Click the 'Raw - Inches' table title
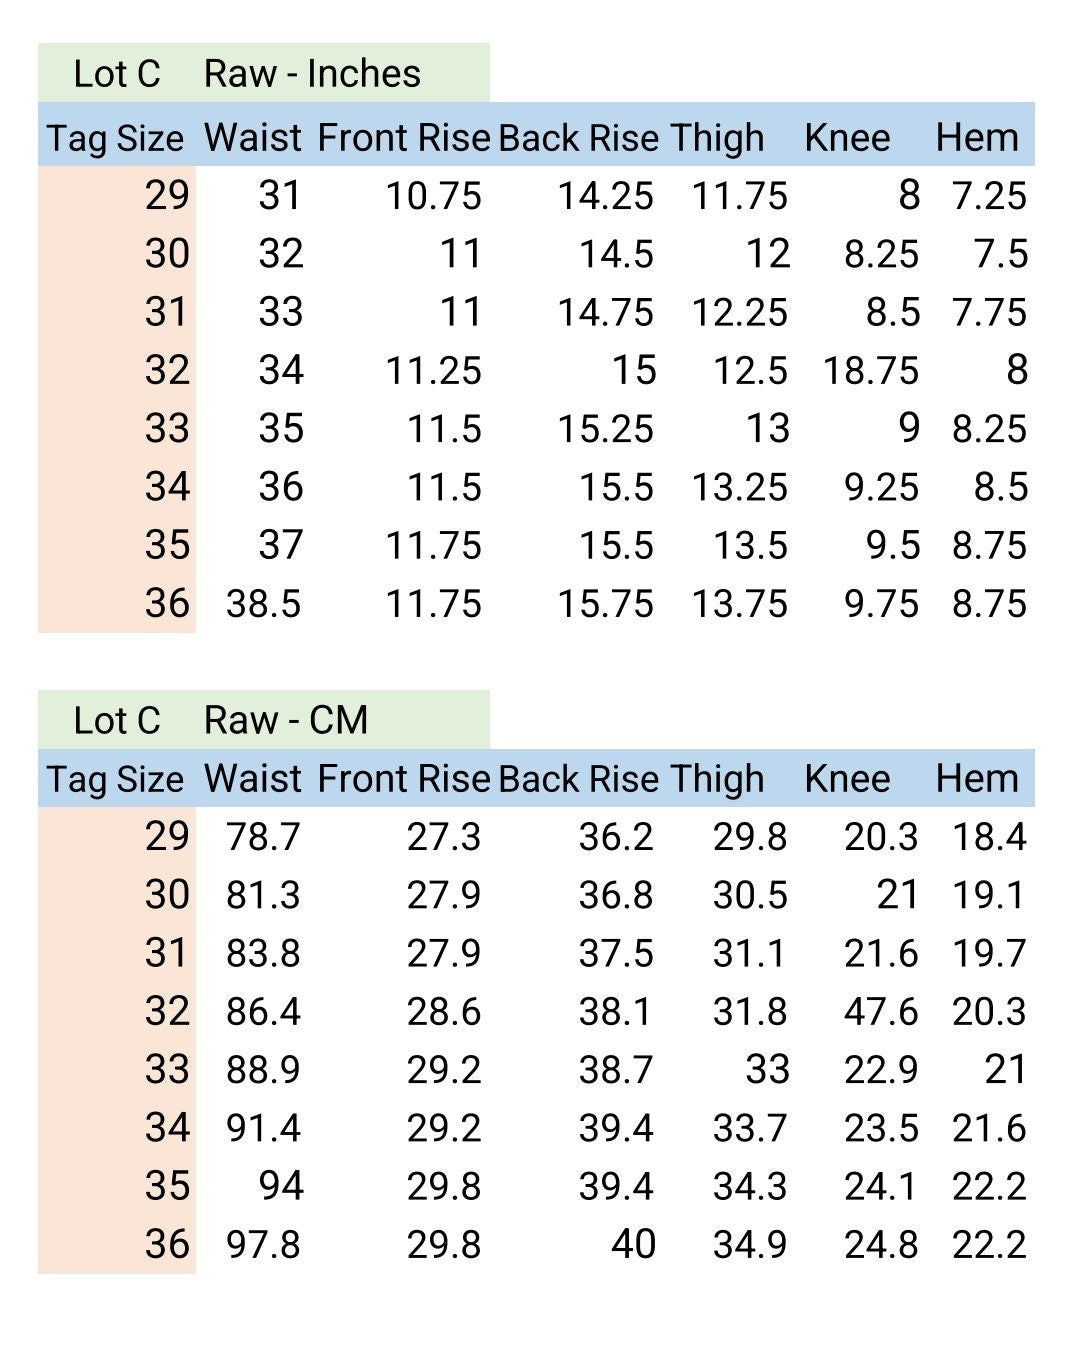 pos(312,74)
